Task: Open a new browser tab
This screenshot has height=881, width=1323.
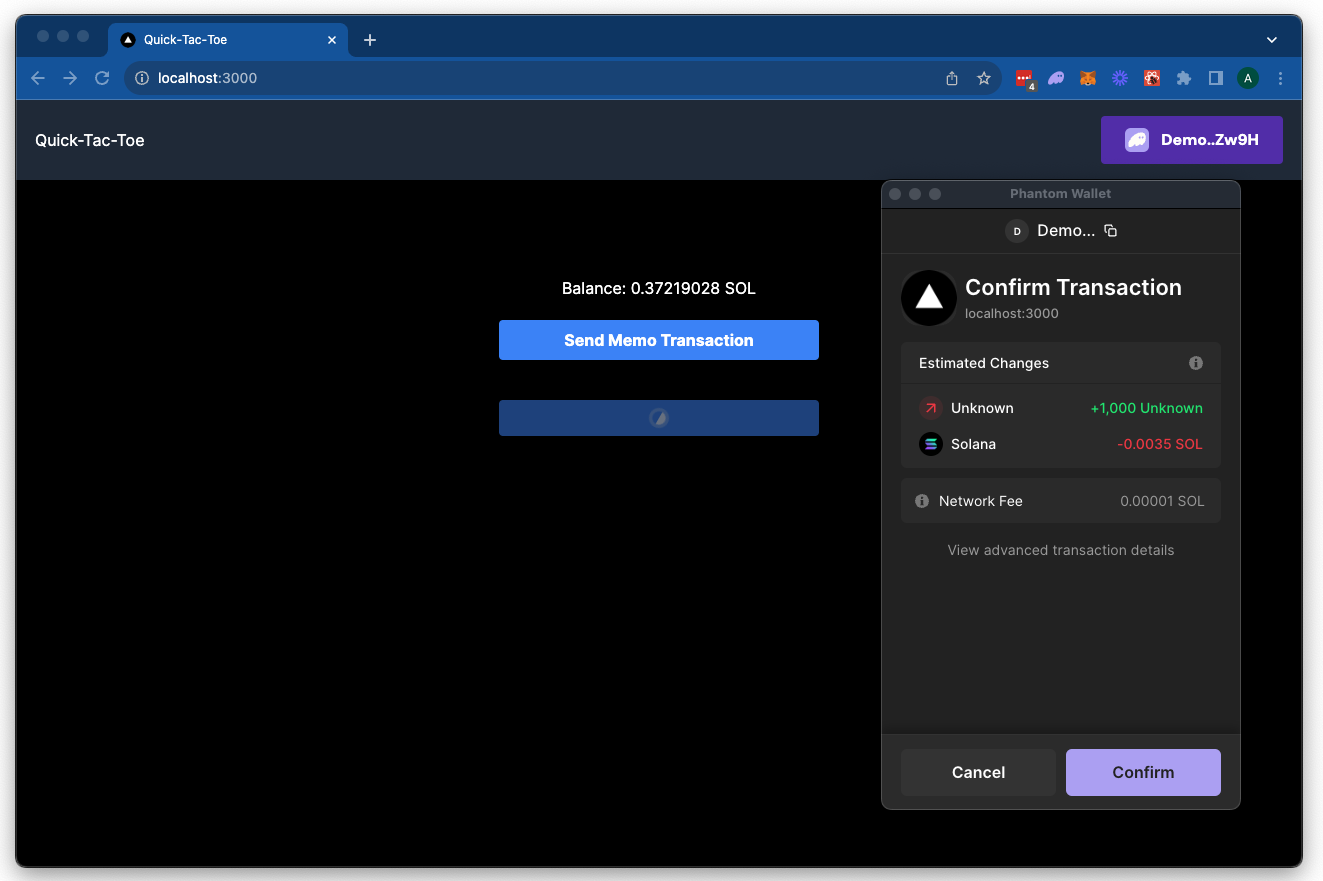Action: [370, 40]
